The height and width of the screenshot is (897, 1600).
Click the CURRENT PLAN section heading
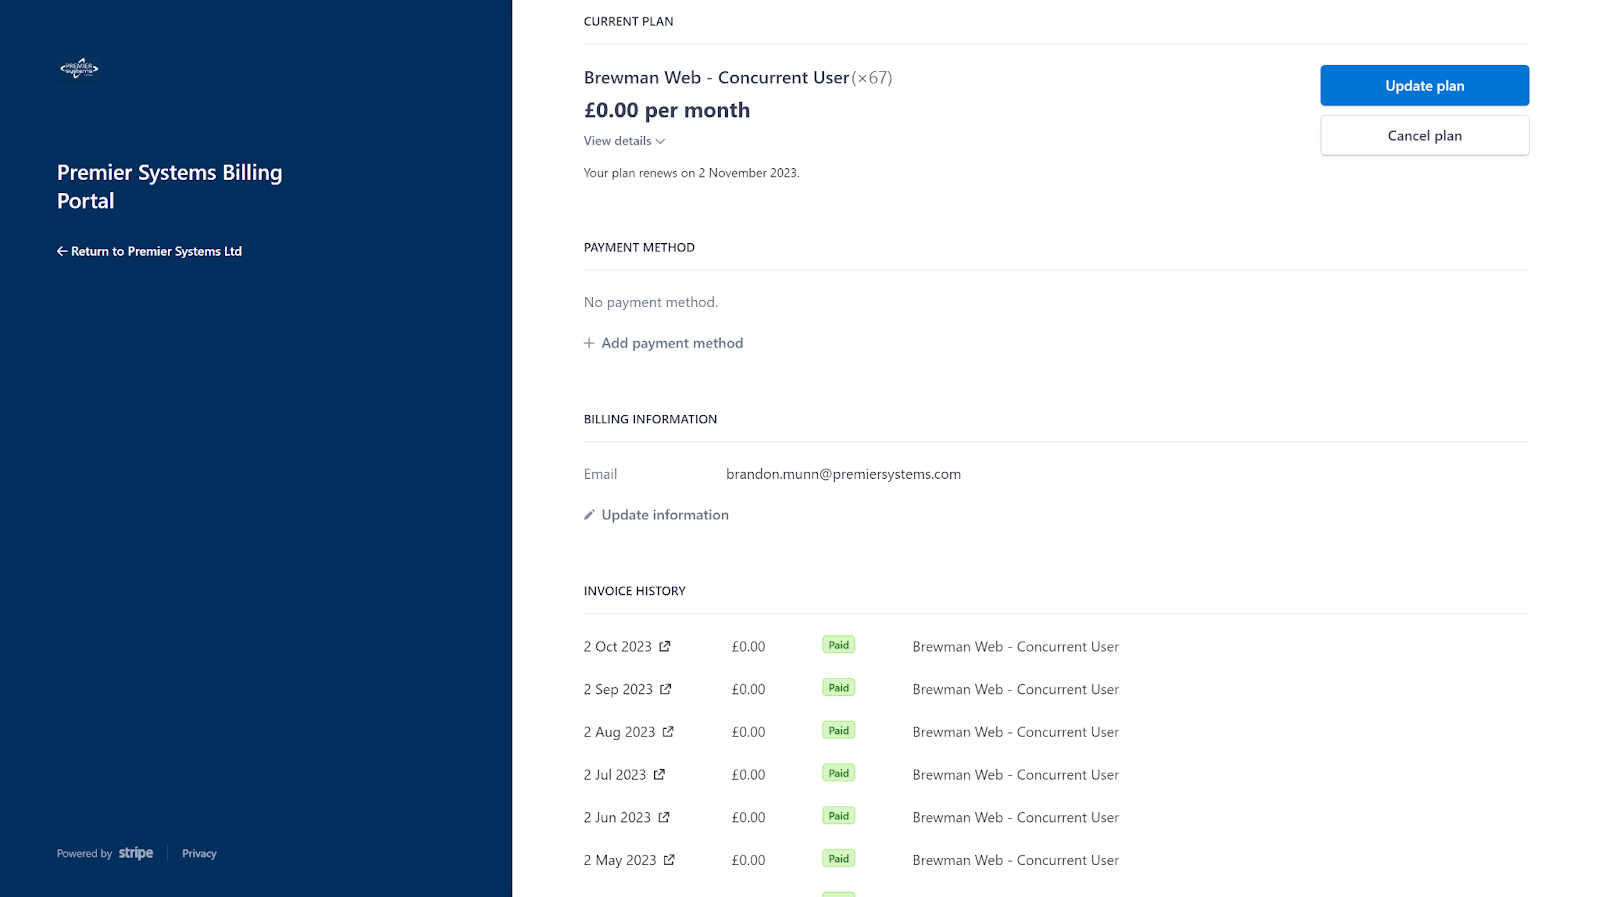point(628,21)
